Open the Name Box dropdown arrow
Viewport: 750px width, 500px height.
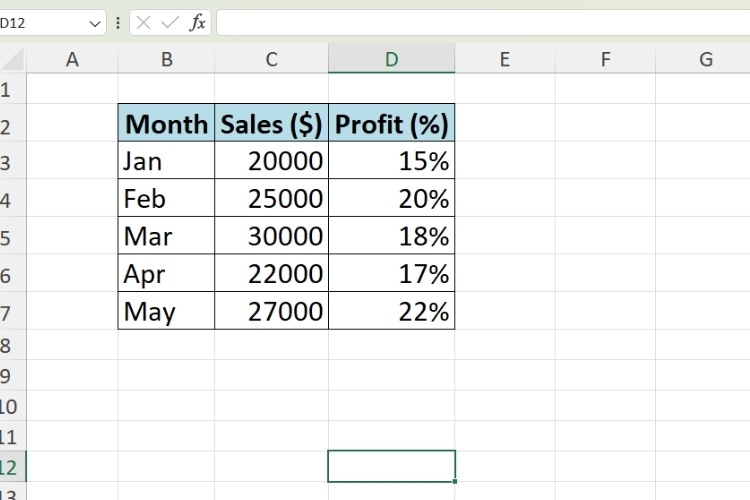tap(95, 23)
